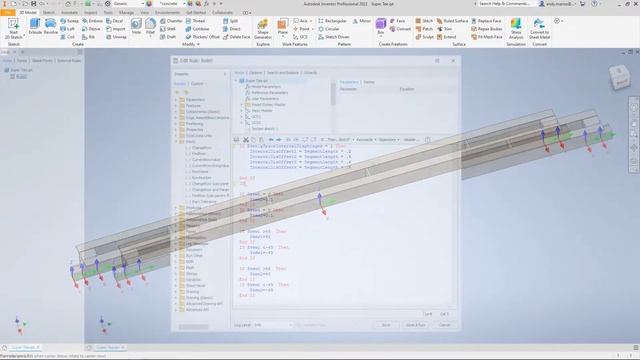640x360 pixels.
Task: Pick the Shell tool
Action: pos(168,29)
